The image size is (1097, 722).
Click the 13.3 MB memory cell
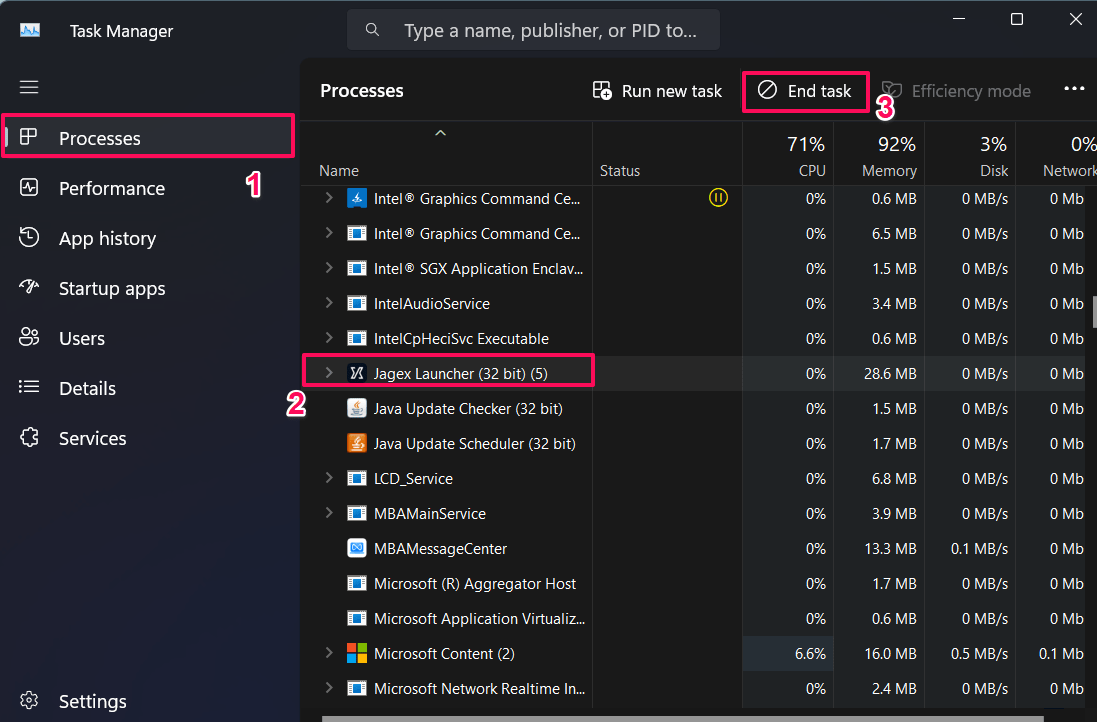pos(879,548)
